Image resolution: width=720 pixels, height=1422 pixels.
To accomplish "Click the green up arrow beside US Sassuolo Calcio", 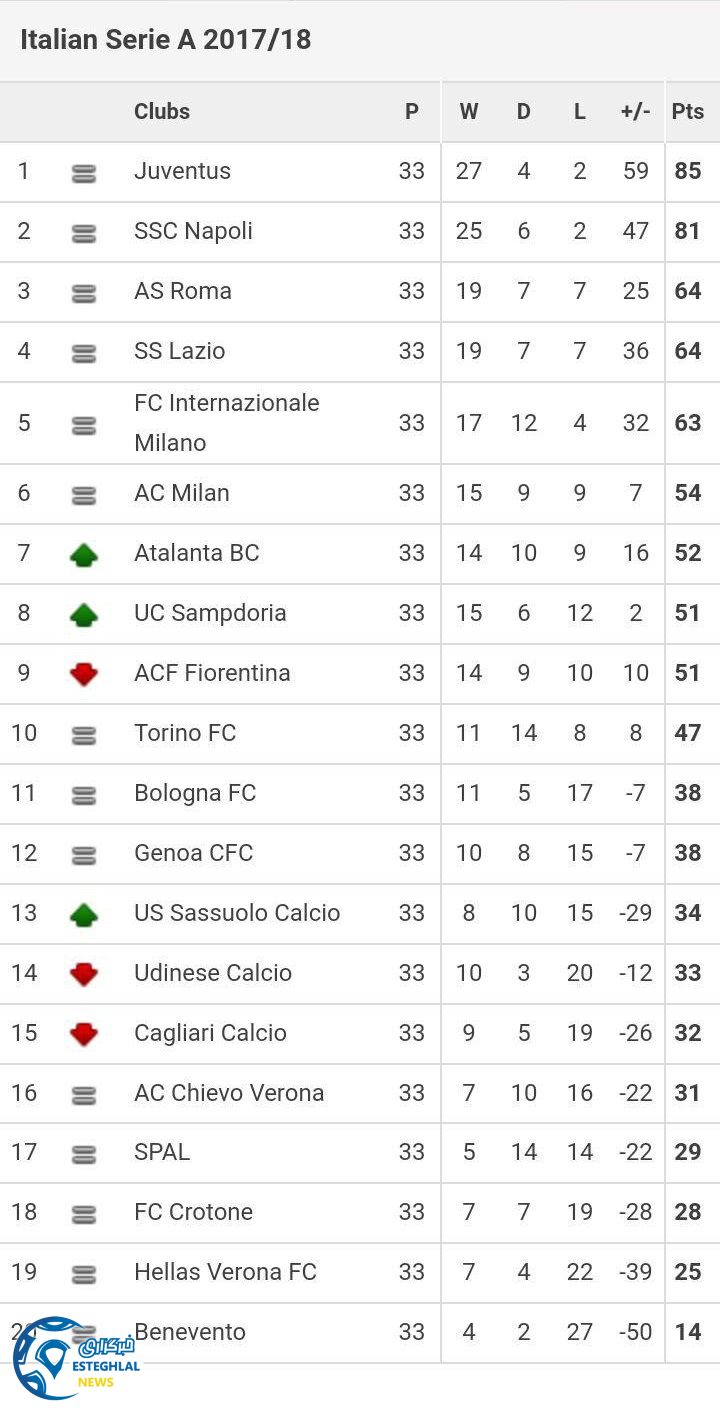I will [x=84, y=914].
